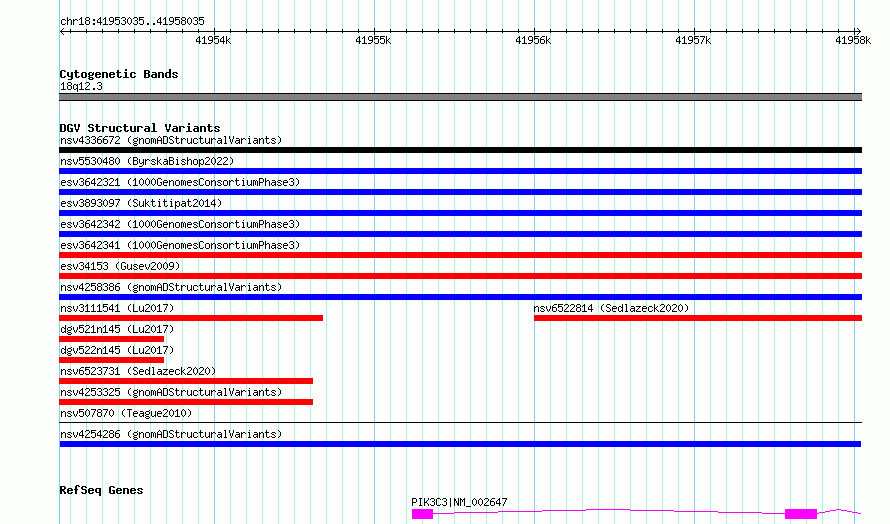Click the red bar of esv34153

point(460,276)
